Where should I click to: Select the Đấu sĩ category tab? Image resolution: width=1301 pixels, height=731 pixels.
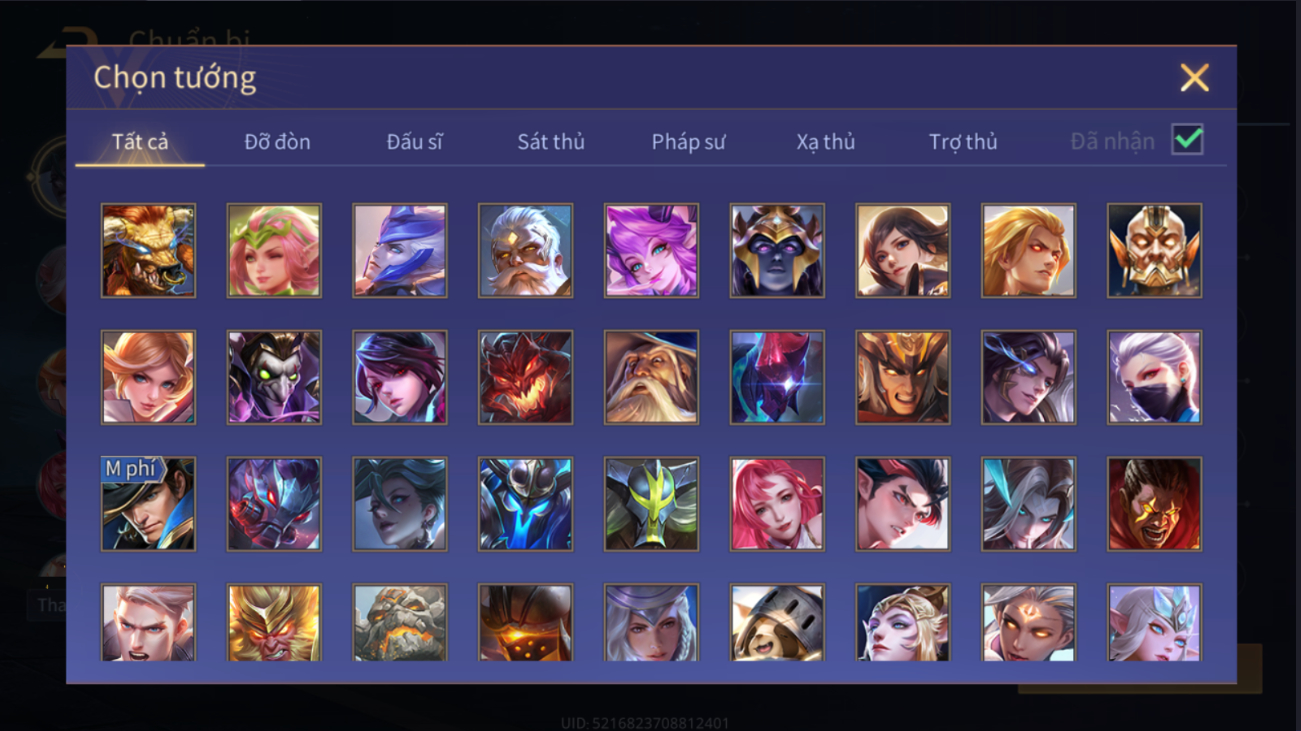point(414,142)
